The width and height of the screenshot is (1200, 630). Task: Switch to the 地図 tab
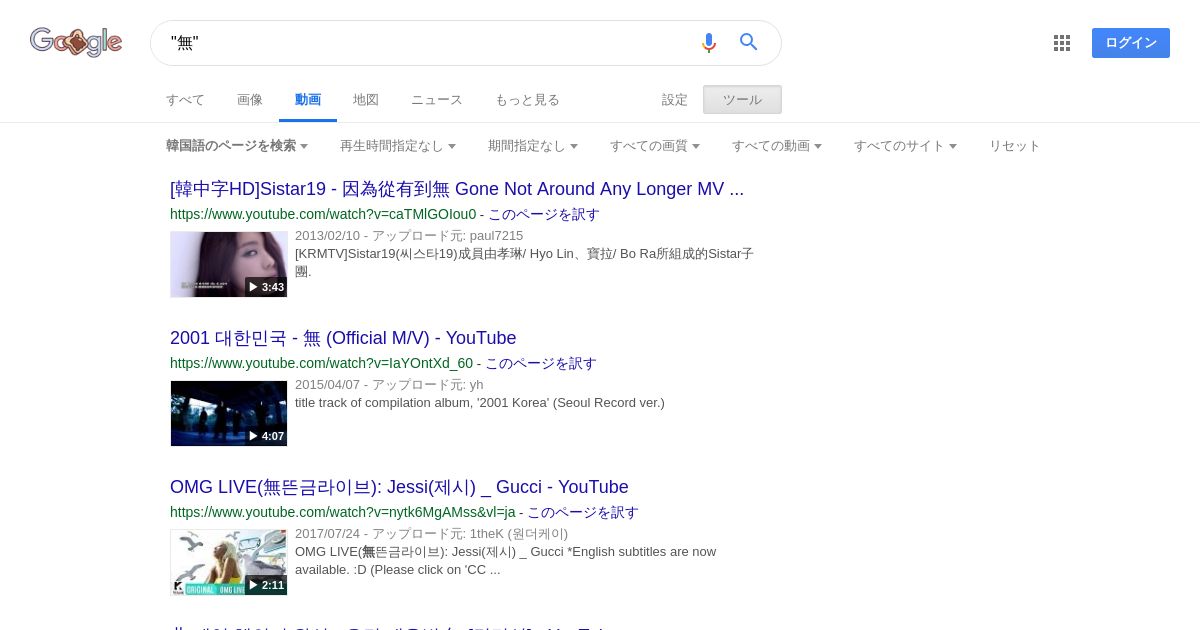click(366, 100)
